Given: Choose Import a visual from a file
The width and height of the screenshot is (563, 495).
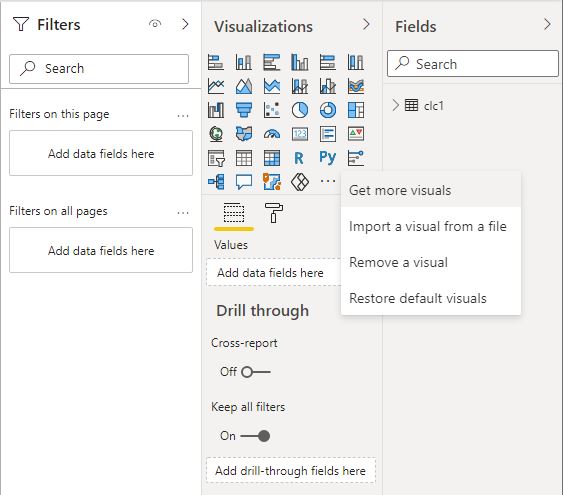Looking at the screenshot, I should tap(431, 227).
